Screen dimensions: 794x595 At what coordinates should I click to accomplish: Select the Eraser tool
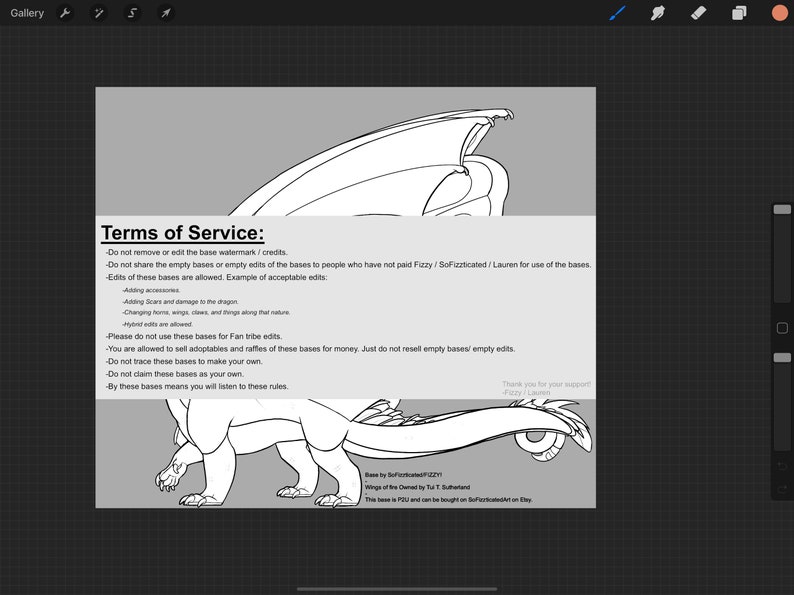(698, 13)
